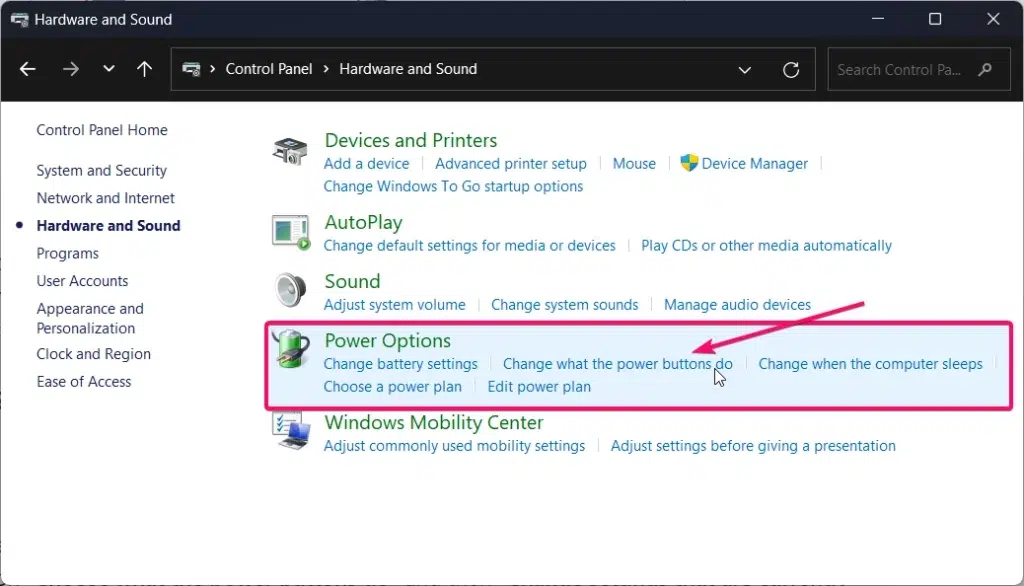
Task: Click Play CDs or other media automatically
Action: [766, 246]
